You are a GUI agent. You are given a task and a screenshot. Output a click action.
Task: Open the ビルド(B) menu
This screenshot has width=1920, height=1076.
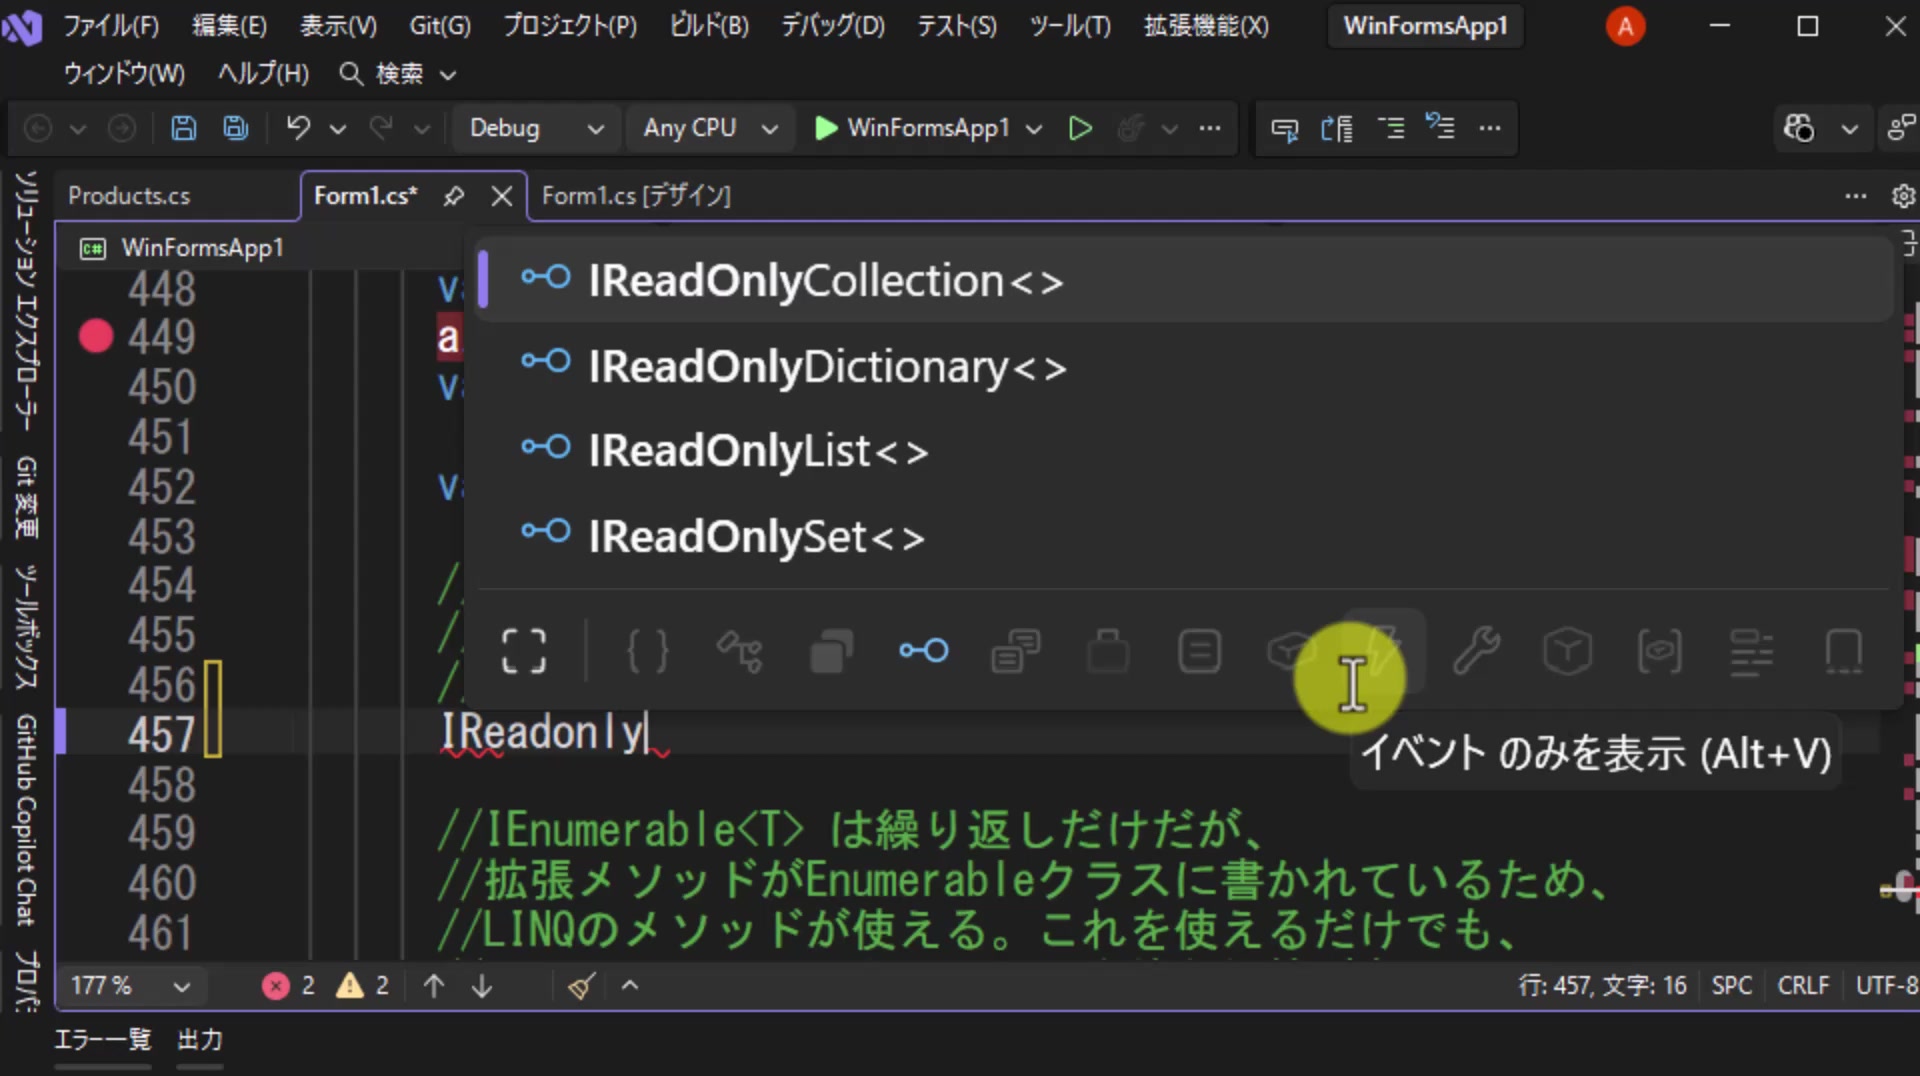click(709, 26)
